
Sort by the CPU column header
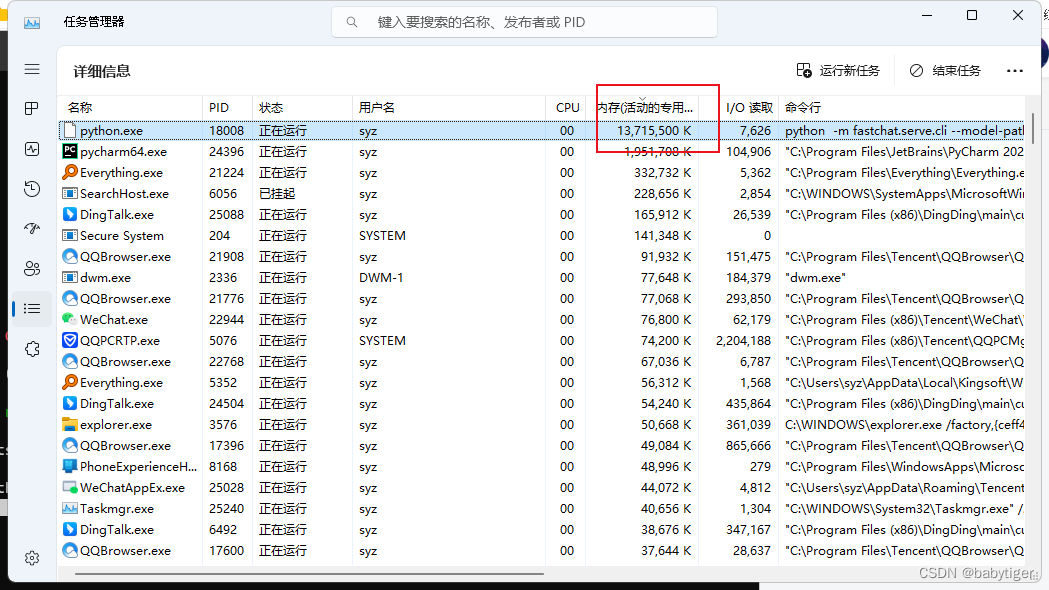click(x=566, y=108)
